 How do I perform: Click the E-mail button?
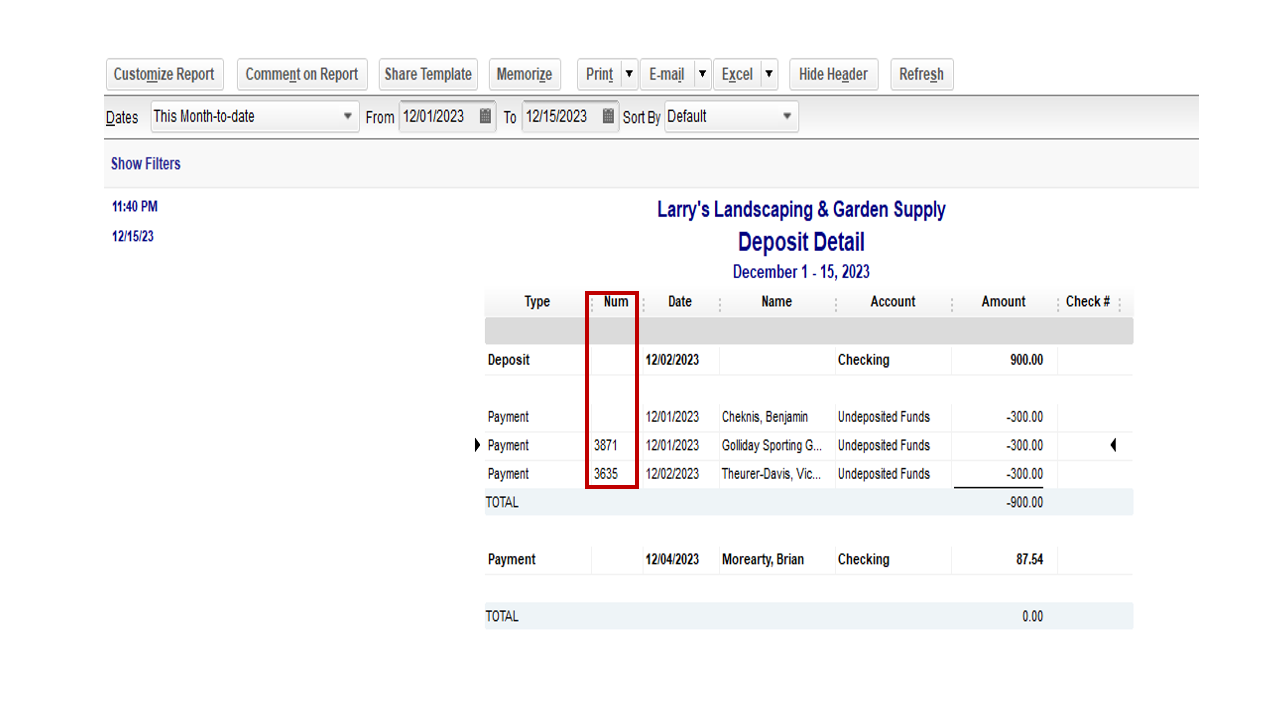668,73
